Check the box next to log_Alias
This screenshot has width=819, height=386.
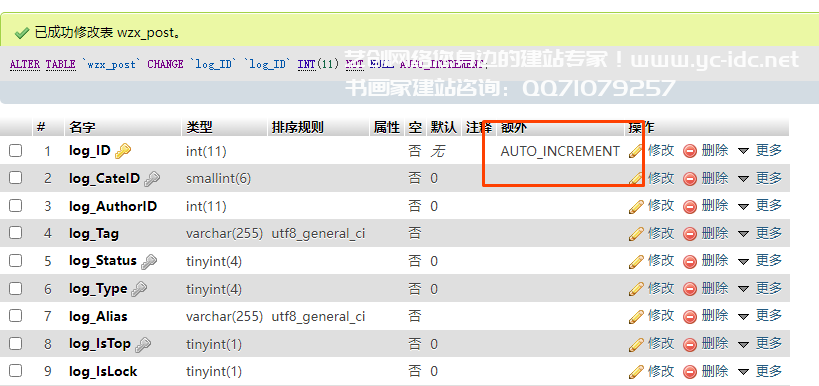[x=16, y=316]
